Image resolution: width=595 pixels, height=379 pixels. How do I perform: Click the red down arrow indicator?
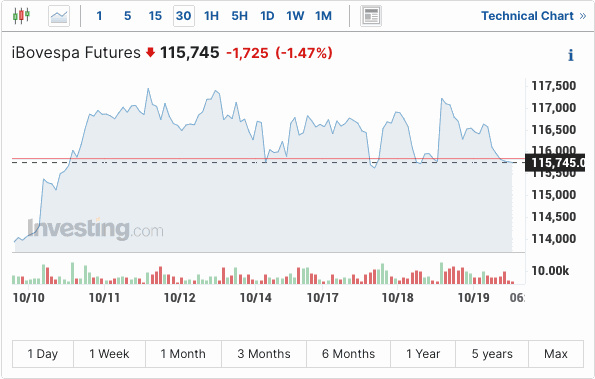150,52
